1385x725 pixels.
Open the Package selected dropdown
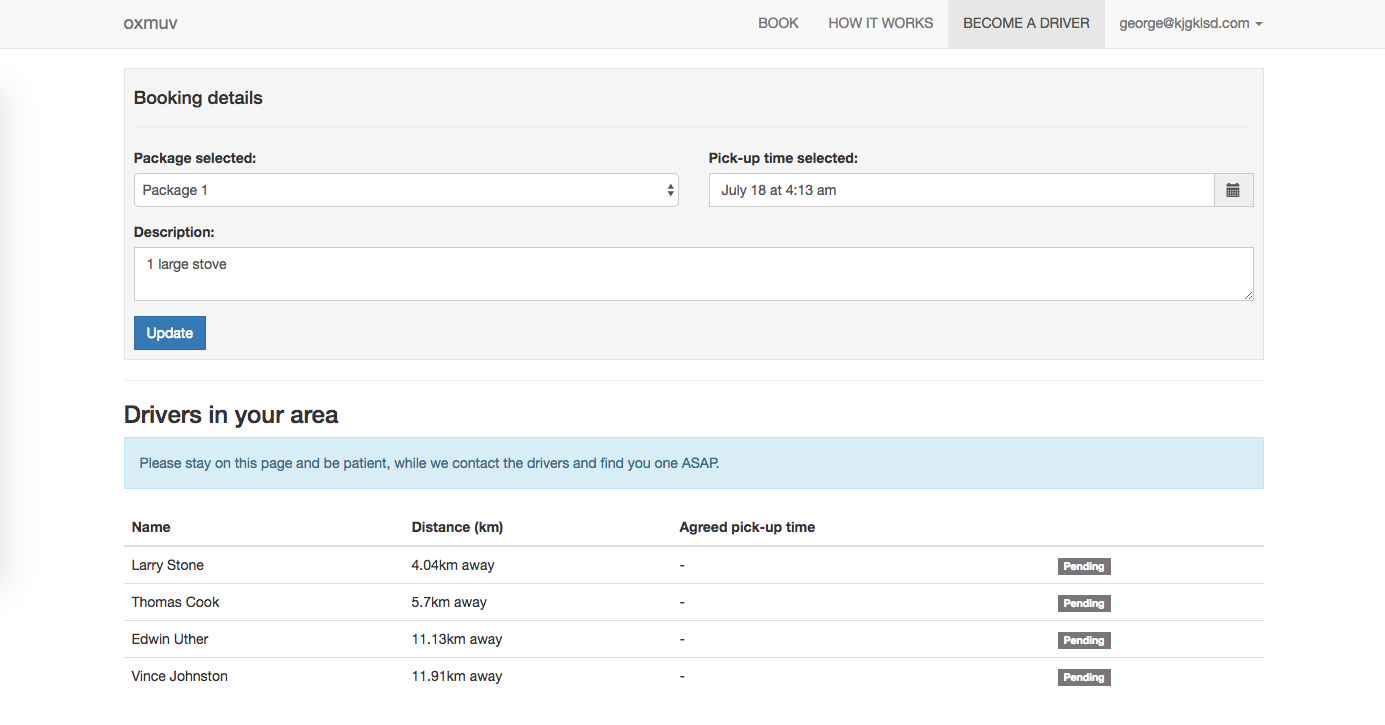pyautogui.click(x=406, y=190)
